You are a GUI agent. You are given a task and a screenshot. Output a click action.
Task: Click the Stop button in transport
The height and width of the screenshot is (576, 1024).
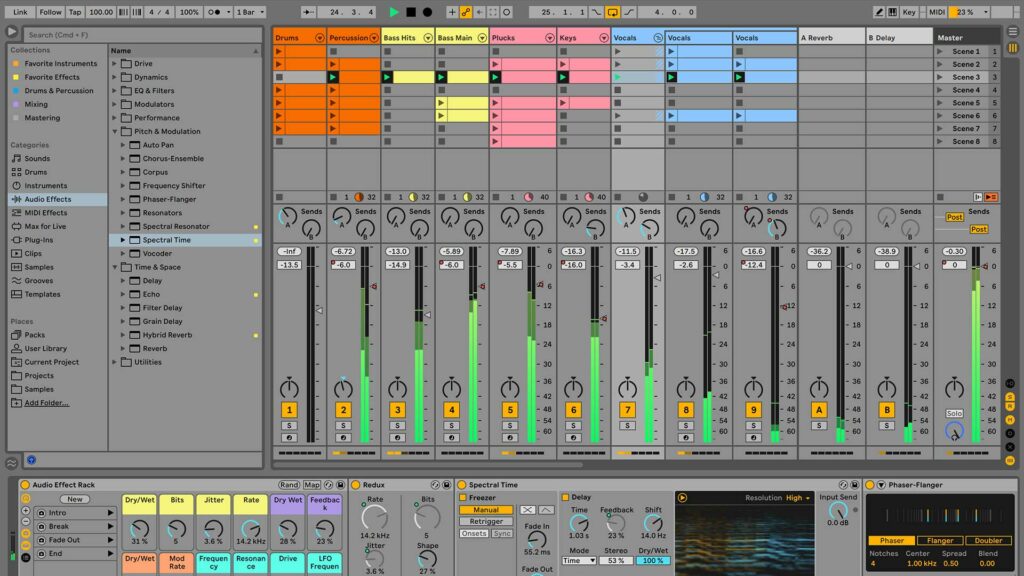coord(411,12)
